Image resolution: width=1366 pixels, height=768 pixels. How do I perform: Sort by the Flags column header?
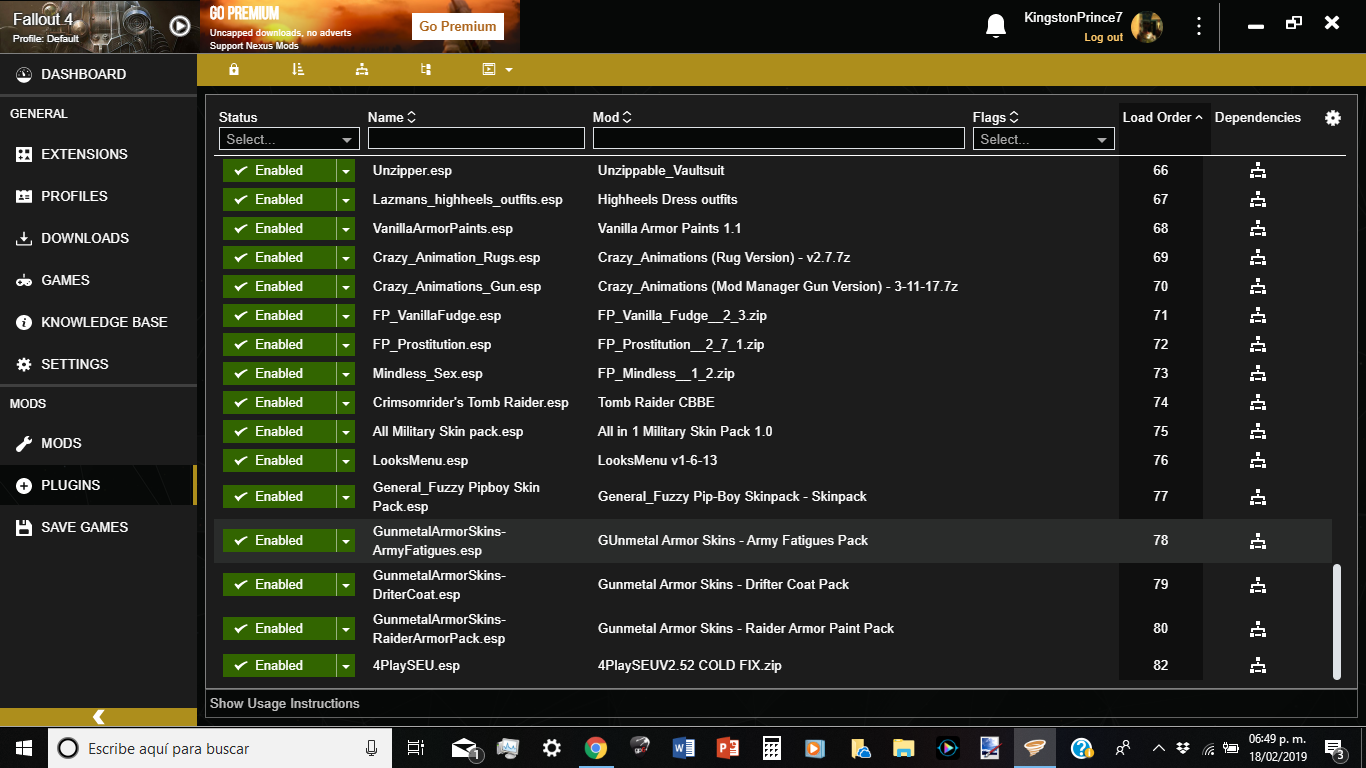[996, 117]
